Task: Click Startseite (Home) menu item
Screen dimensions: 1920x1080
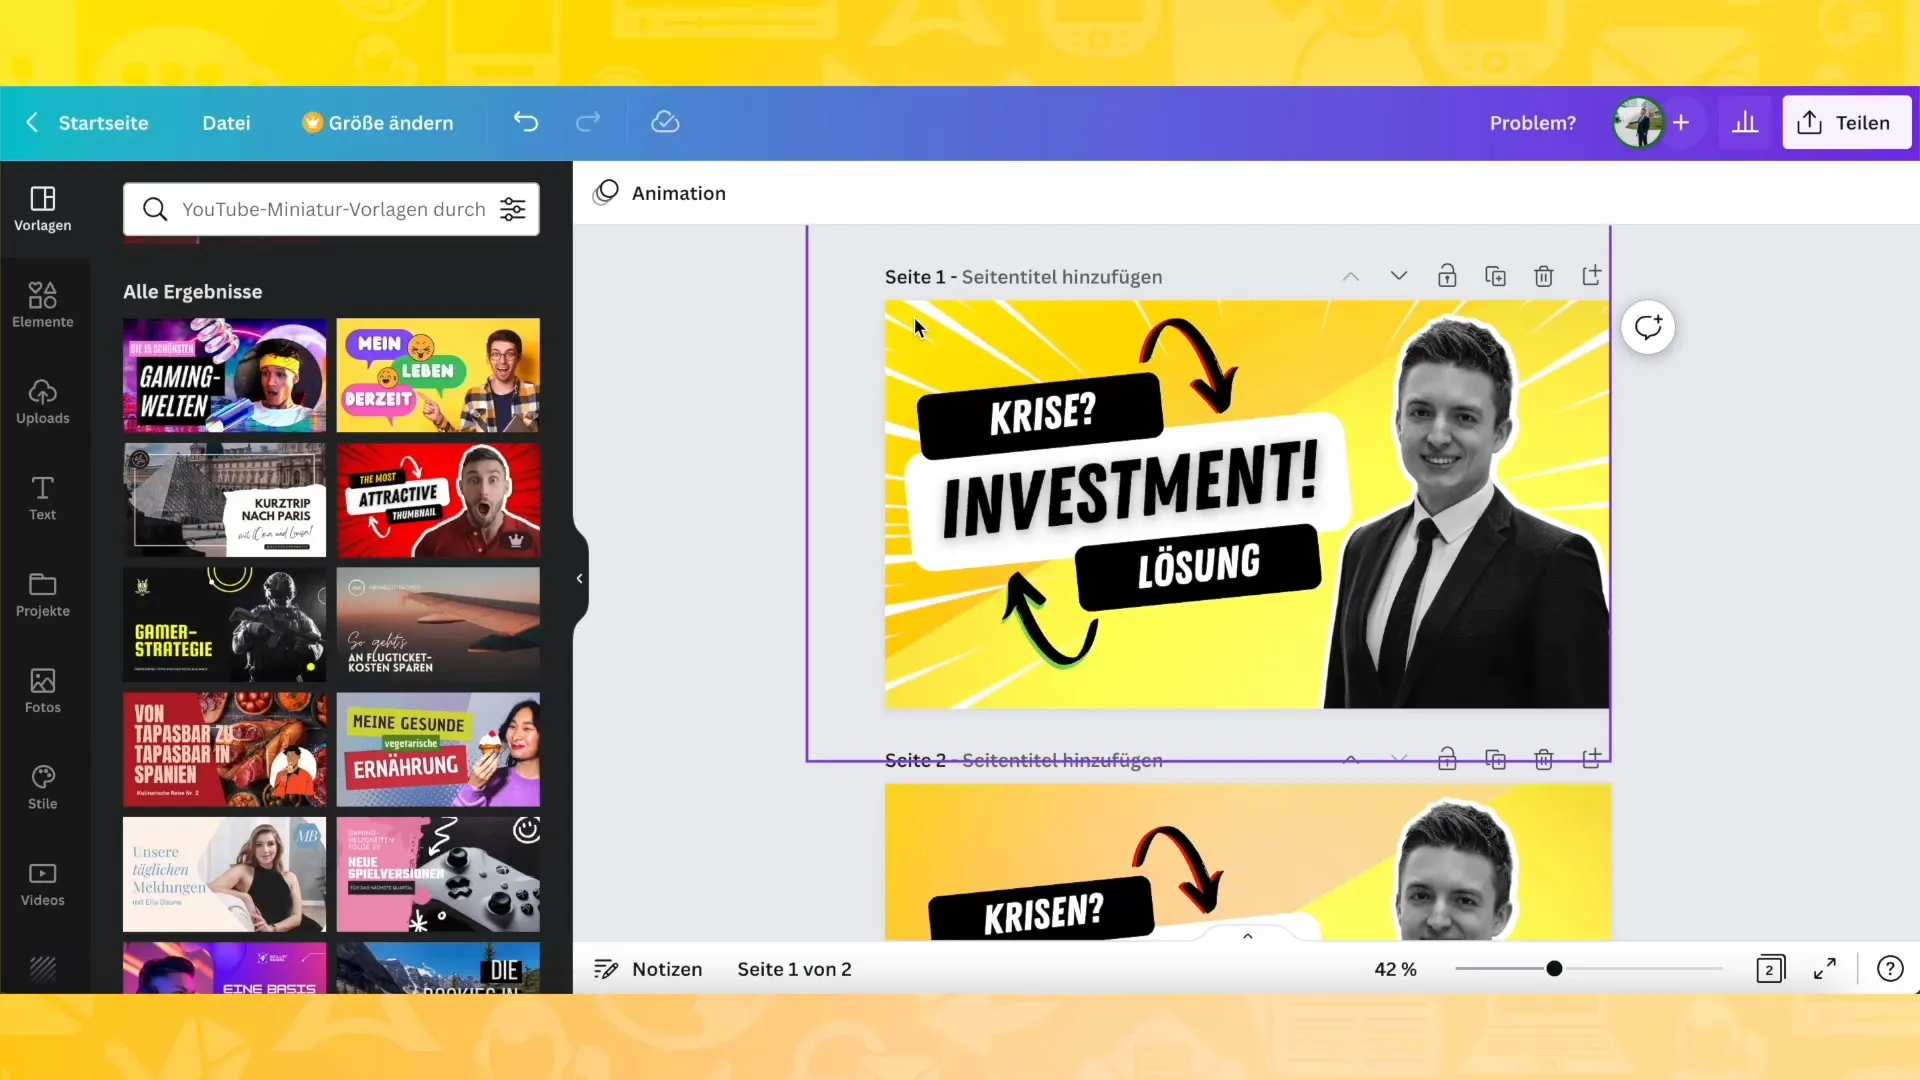Action: coord(103,123)
